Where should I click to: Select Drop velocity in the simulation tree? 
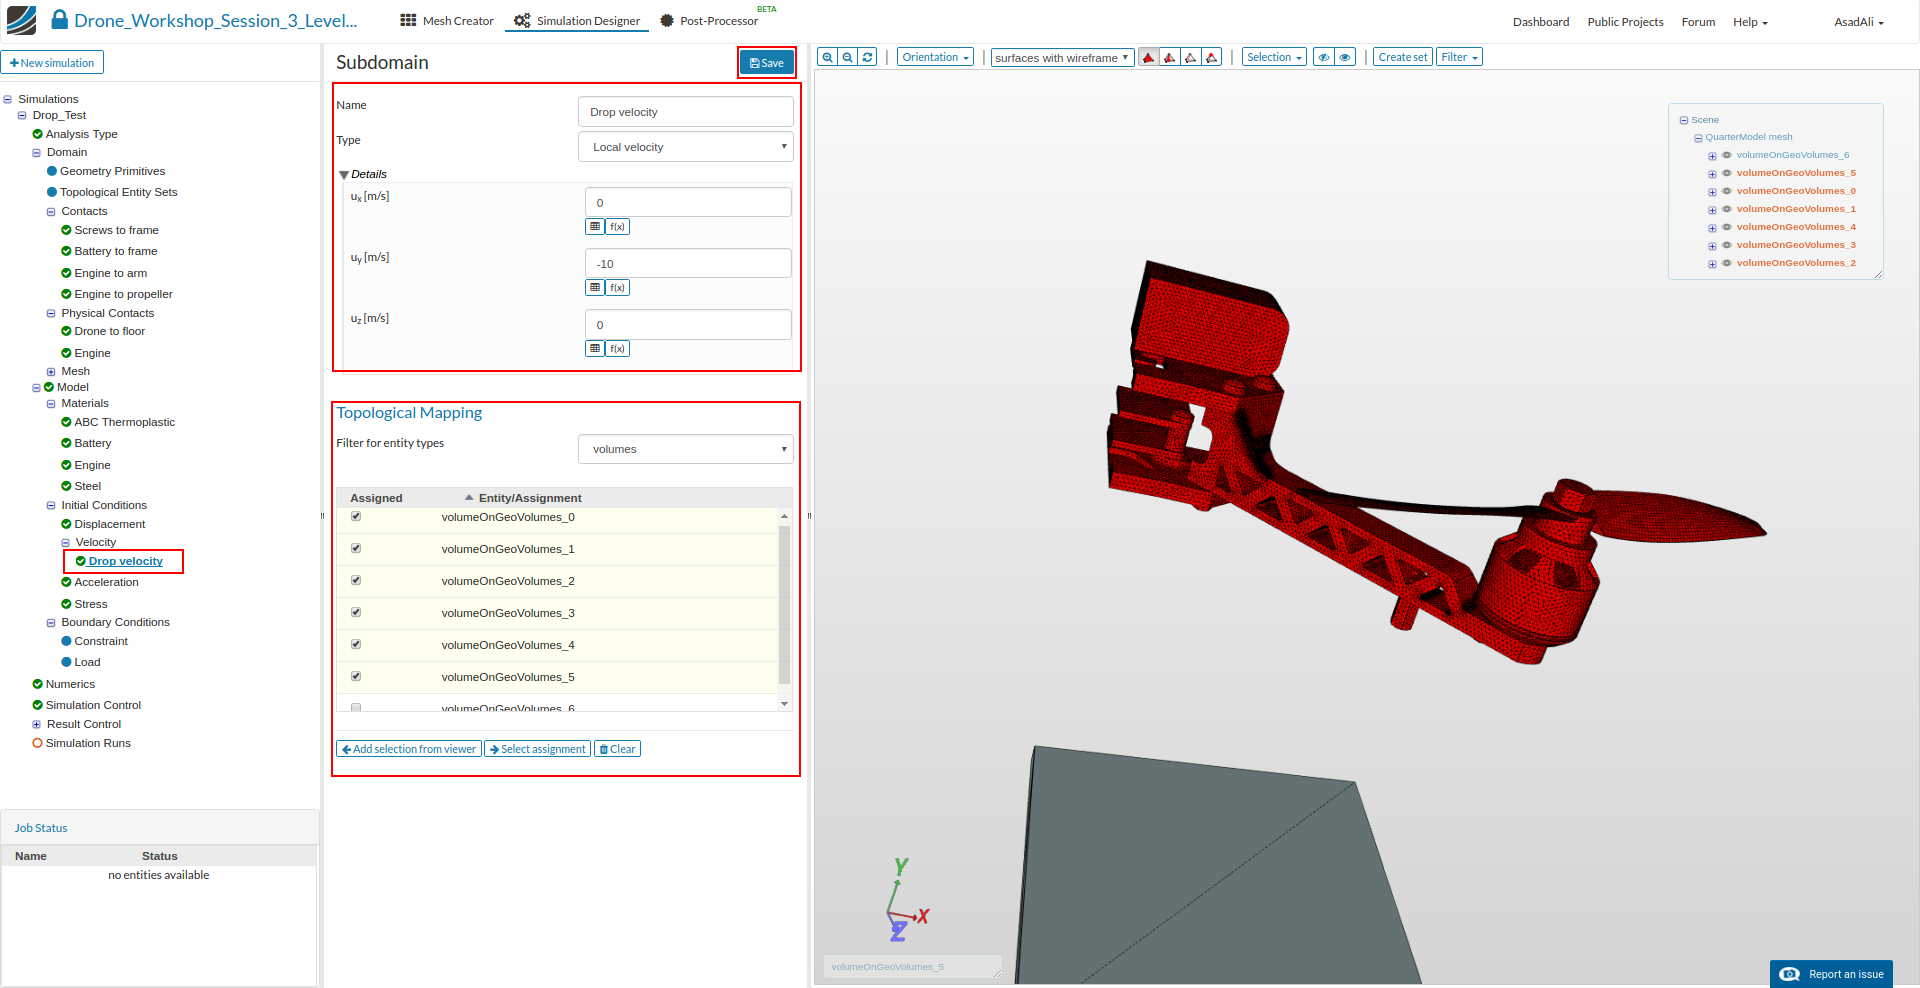[x=125, y=561]
